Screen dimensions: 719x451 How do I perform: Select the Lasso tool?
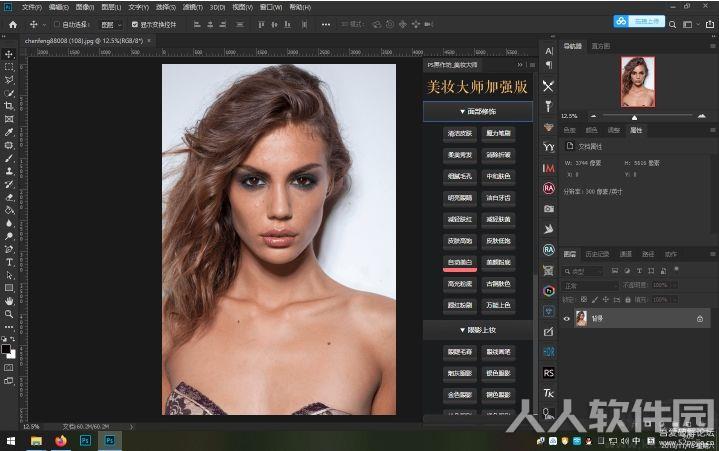9,80
